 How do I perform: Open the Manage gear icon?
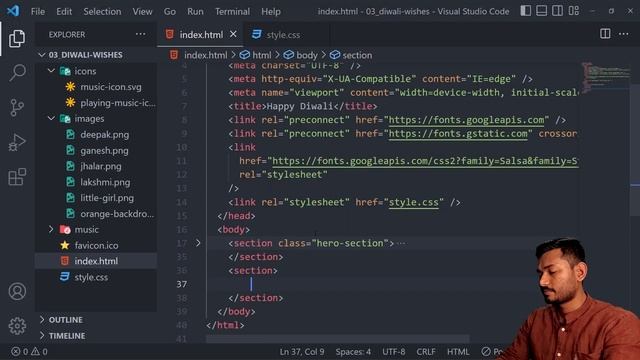pyautogui.click(x=17, y=326)
